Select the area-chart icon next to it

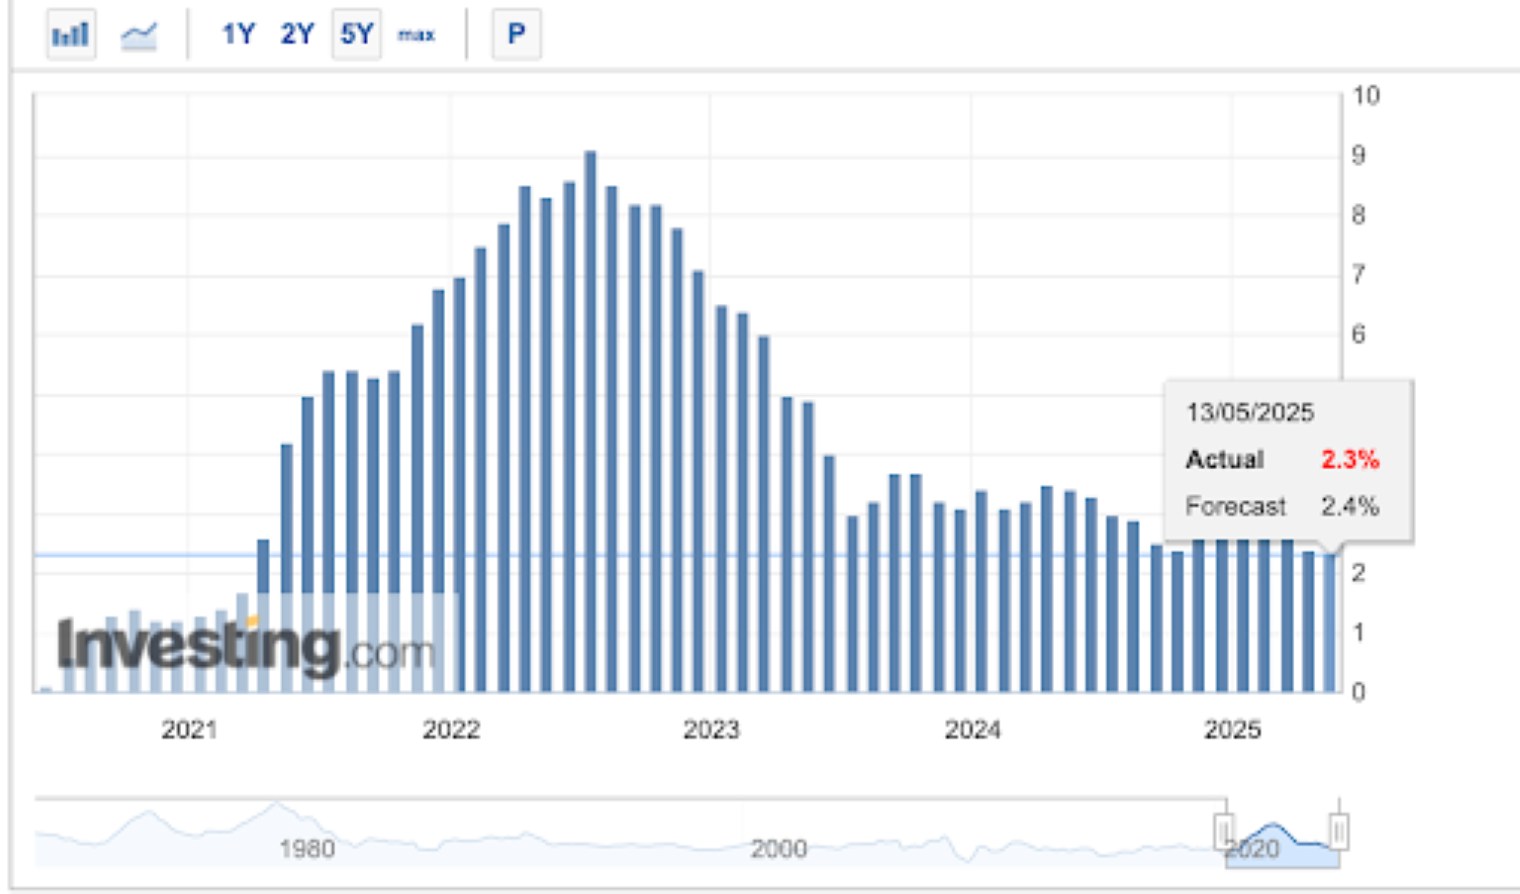pos(137,33)
